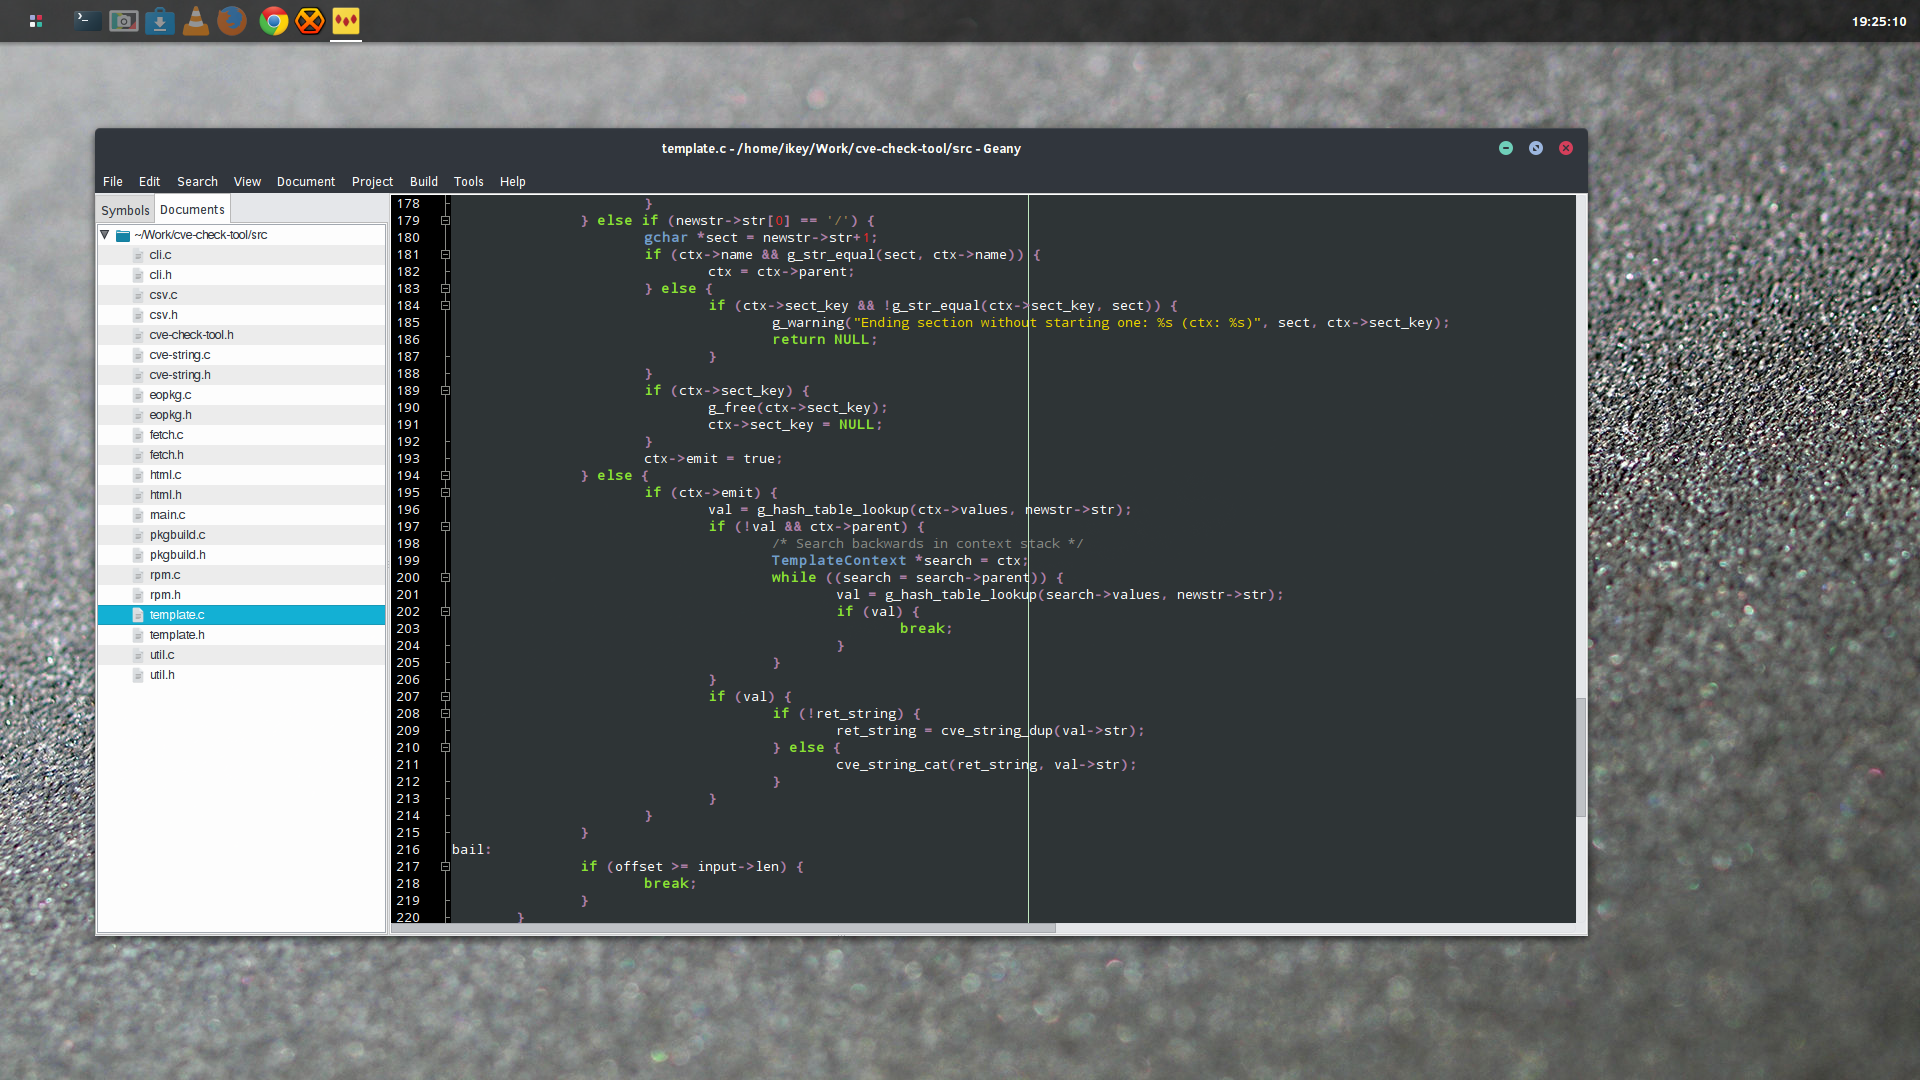Viewport: 1920px width, 1080px height.
Task: Open eopkg.c document
Action: (241, 395)
